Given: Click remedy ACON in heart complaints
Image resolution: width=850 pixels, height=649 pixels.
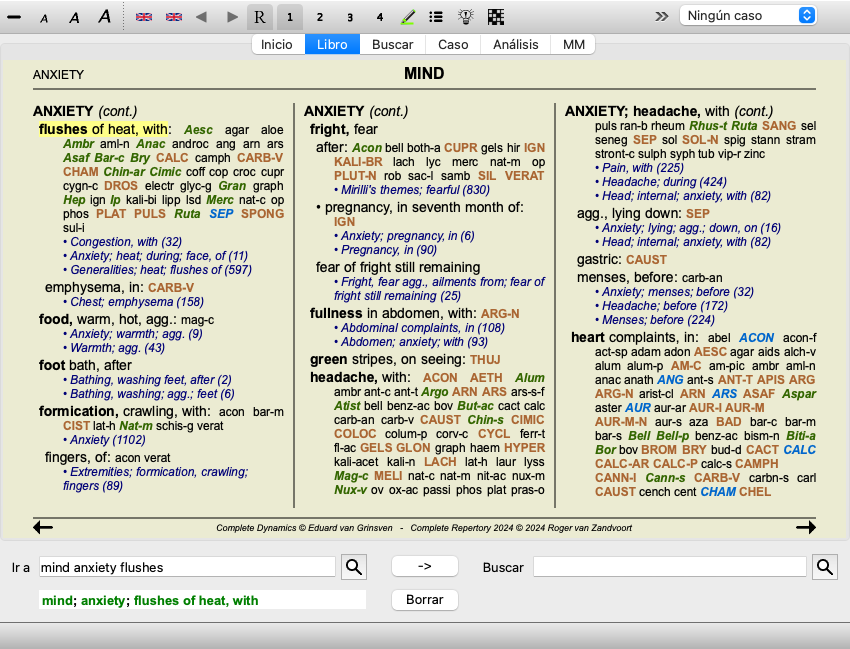Looking at the screenshot, I should pos(756,338).
